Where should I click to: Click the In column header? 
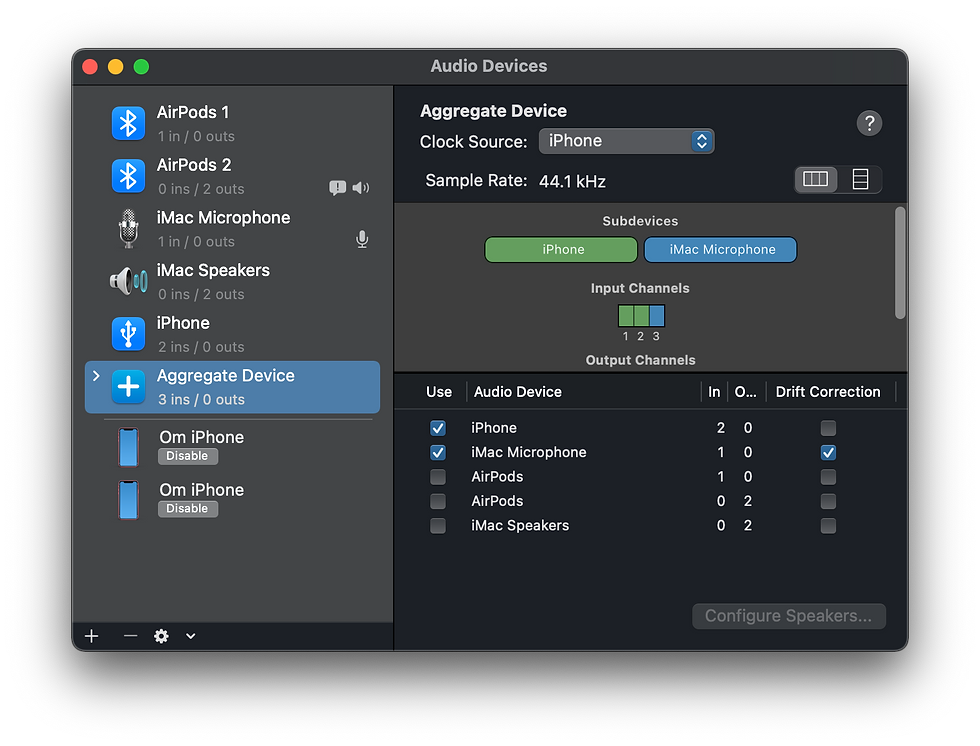(714, 392)
